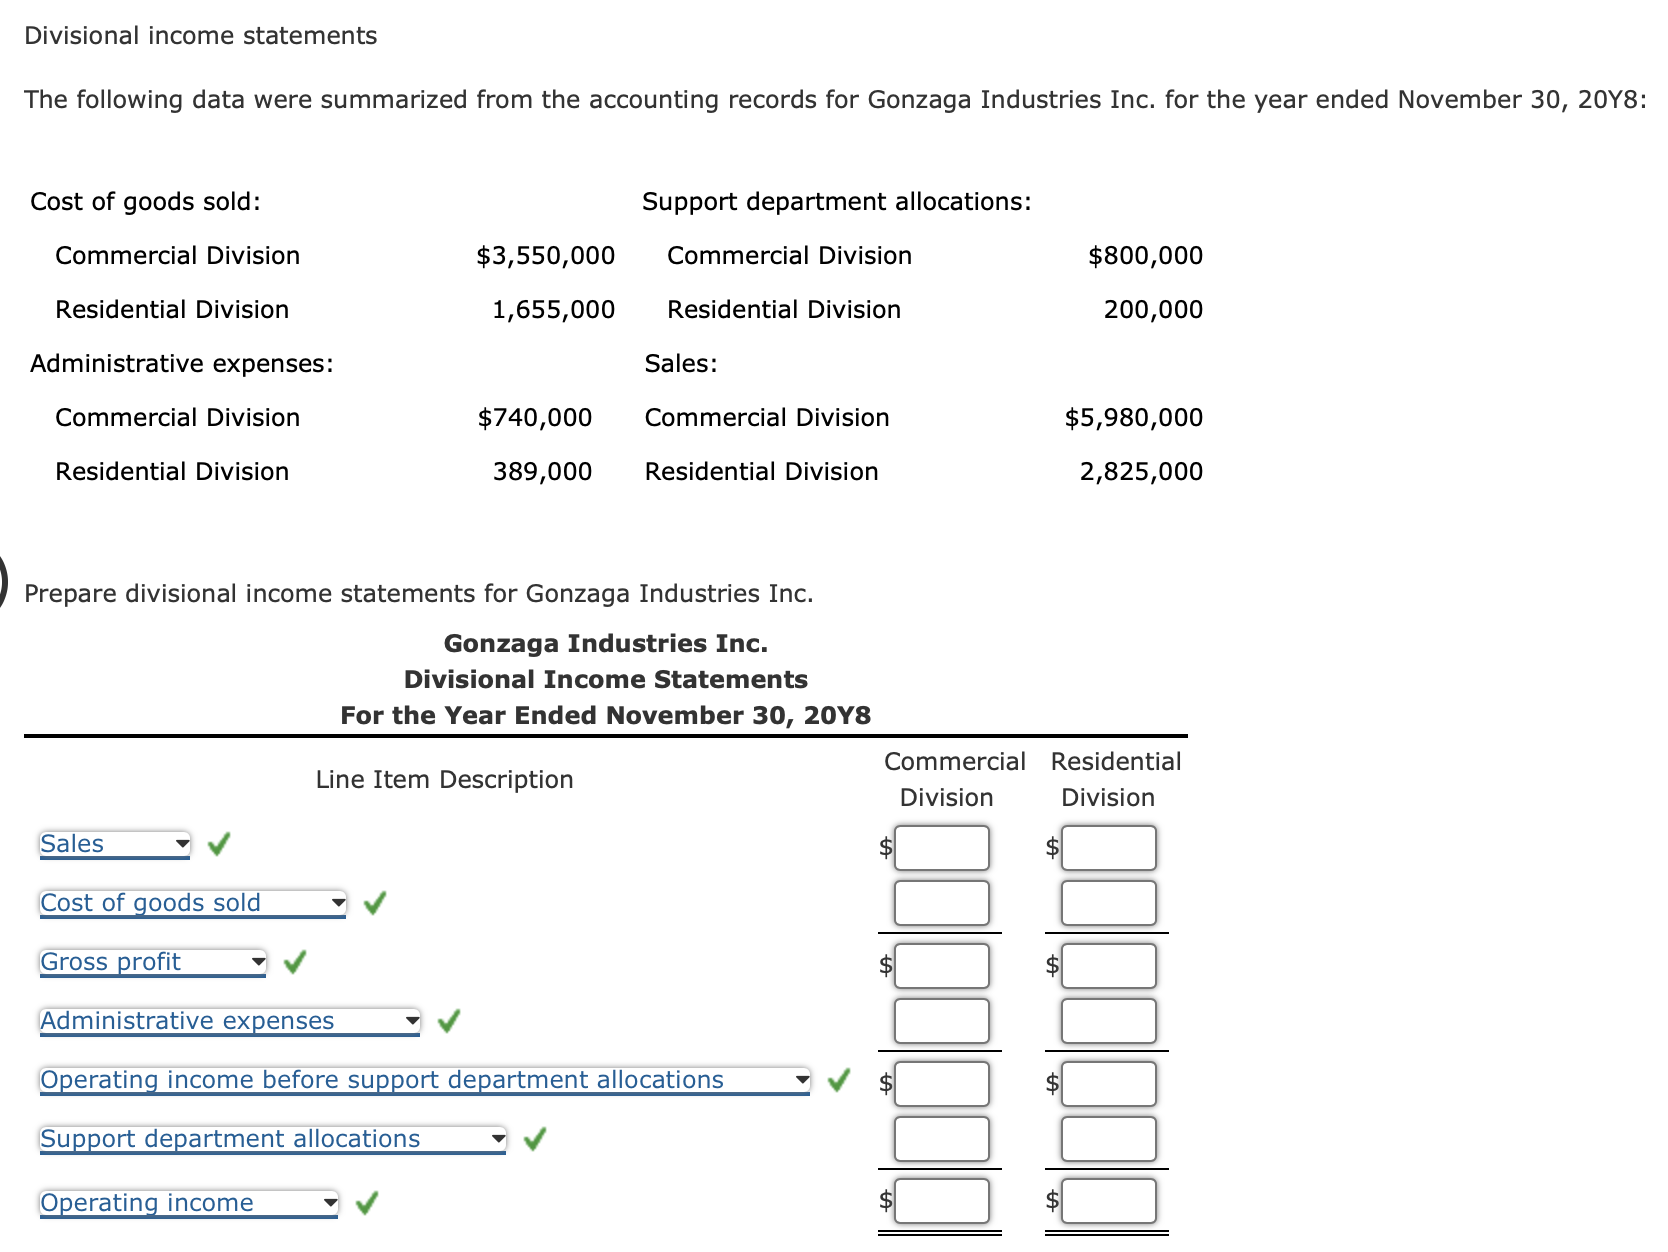This screenshot has width=1668, height=1252.
Task: Click the checkmark beside Operating income before support allocations
Action: coord(838,1081)
